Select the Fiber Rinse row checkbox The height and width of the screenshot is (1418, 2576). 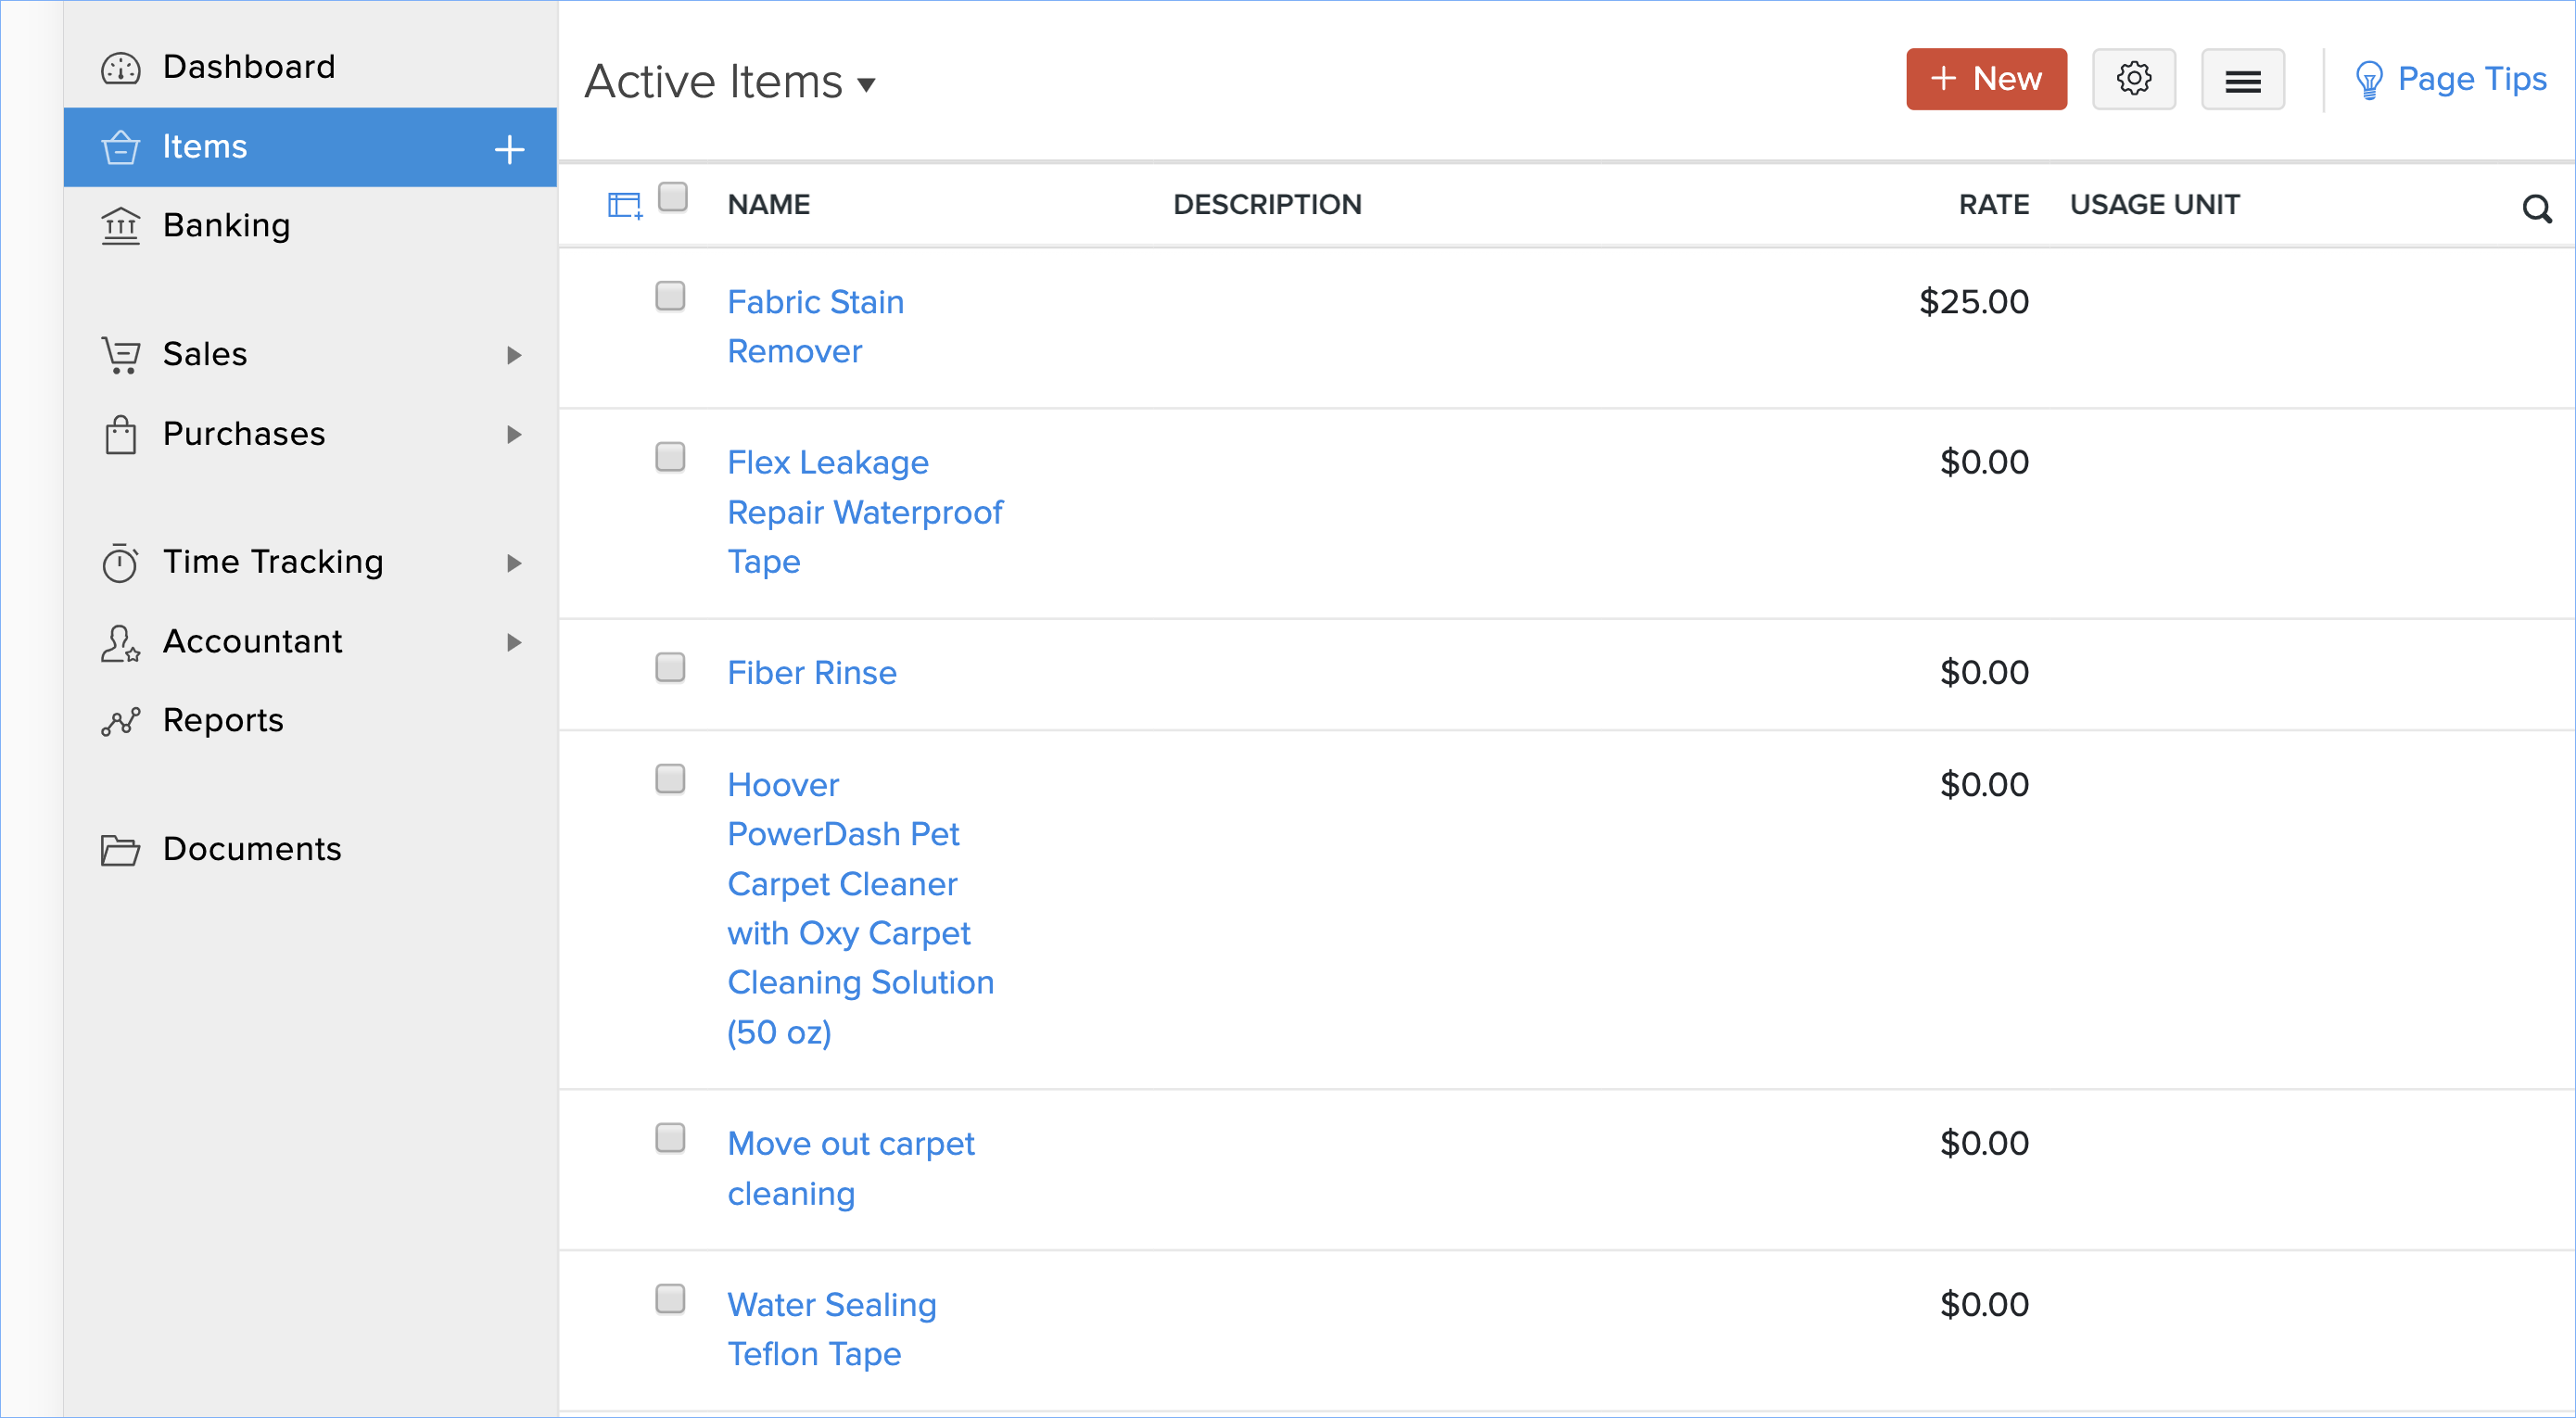670,667
